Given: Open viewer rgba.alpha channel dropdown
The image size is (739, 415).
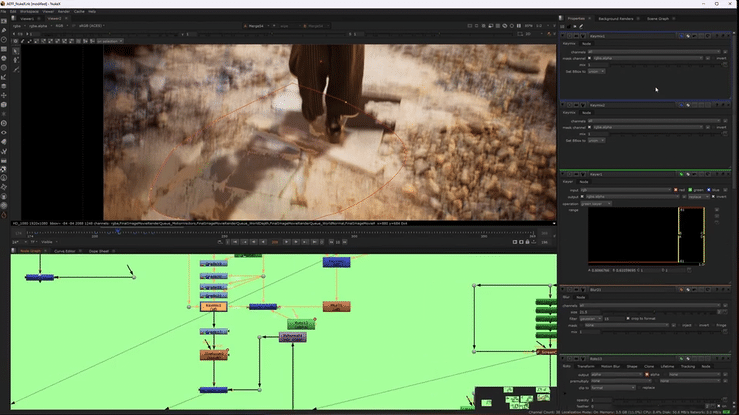Looking at the screenshot, I should 40,26.
